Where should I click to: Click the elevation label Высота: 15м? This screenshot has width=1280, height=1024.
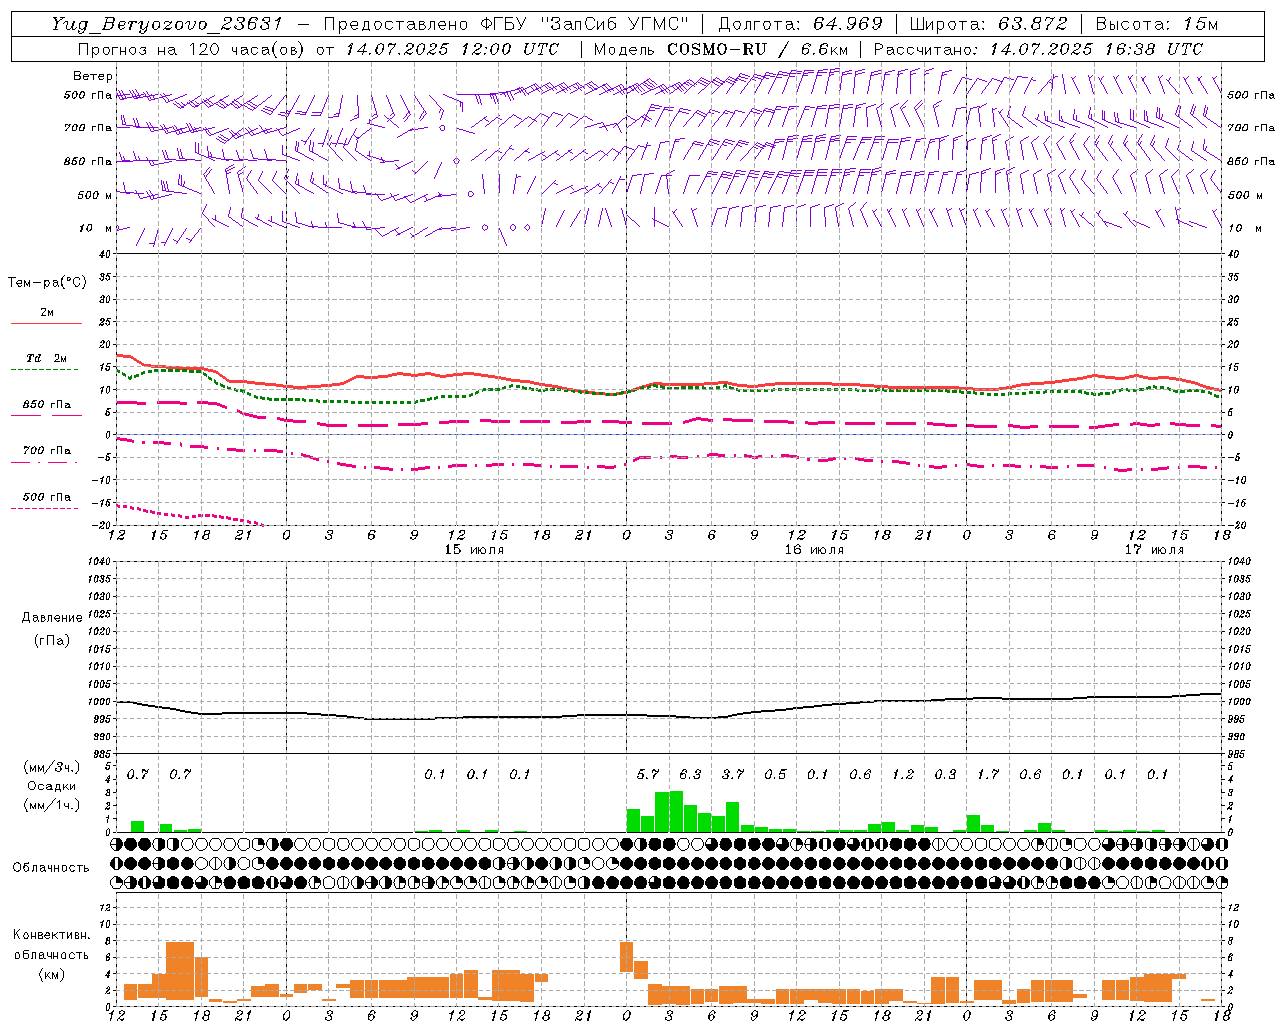coord(1157,24)
